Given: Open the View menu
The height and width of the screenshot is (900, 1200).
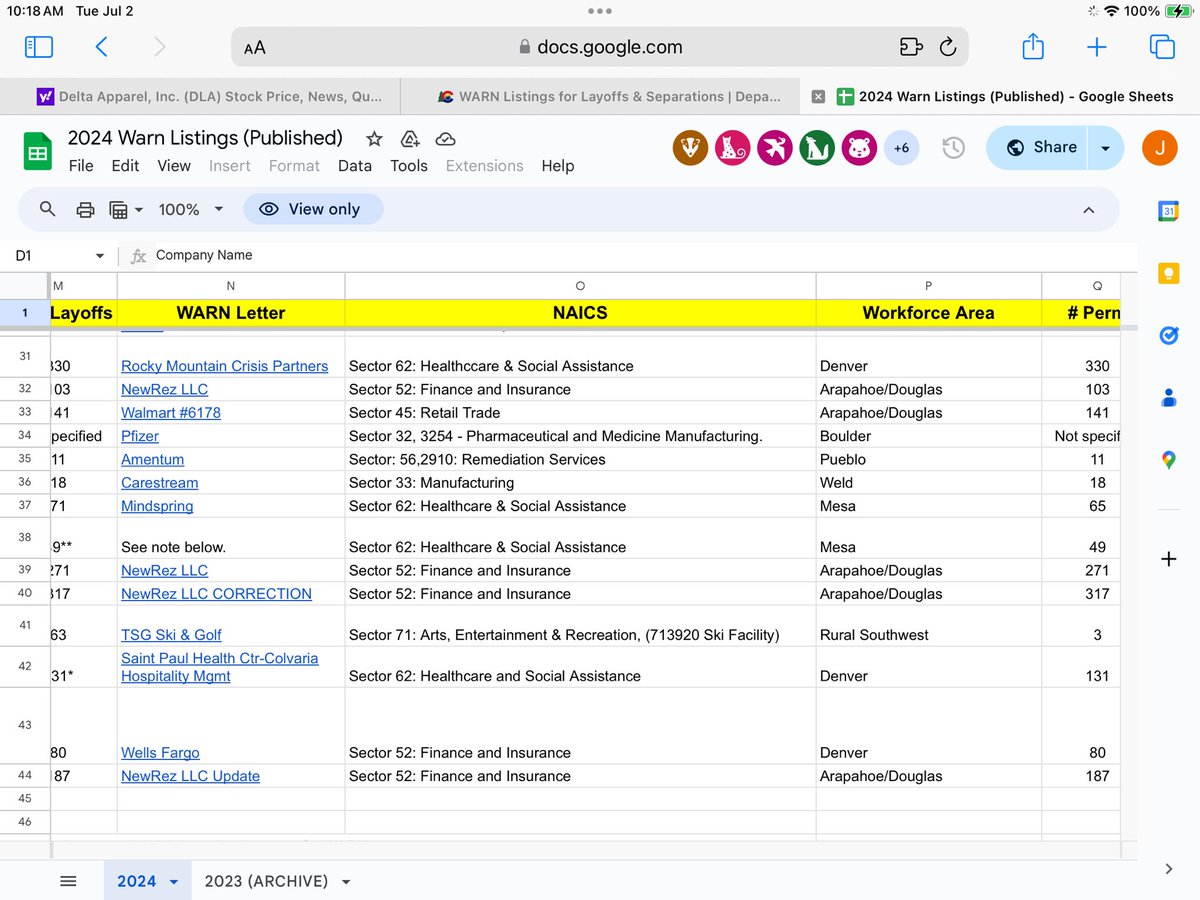Looking at the screenshot, I should pos(174,166).
